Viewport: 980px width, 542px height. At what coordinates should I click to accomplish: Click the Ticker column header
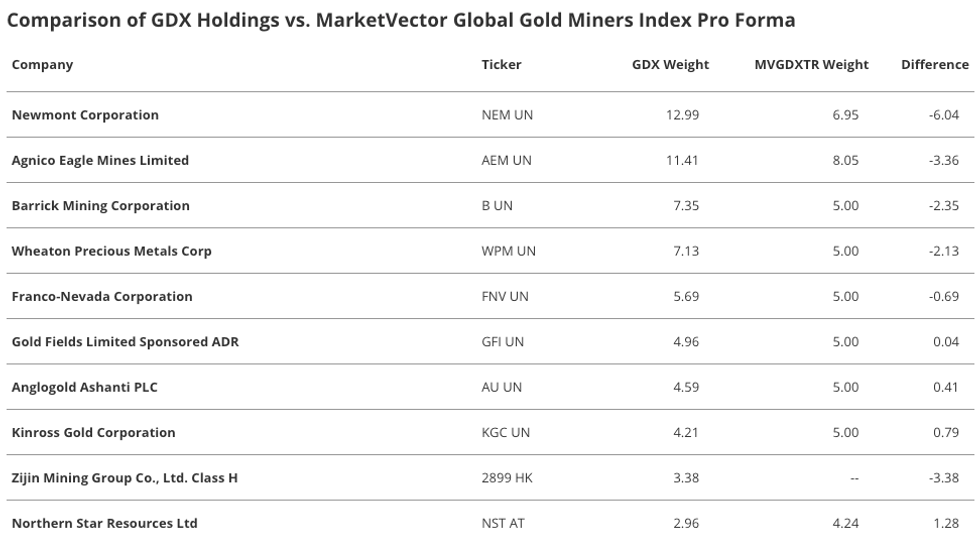click(x=501, y=65)
